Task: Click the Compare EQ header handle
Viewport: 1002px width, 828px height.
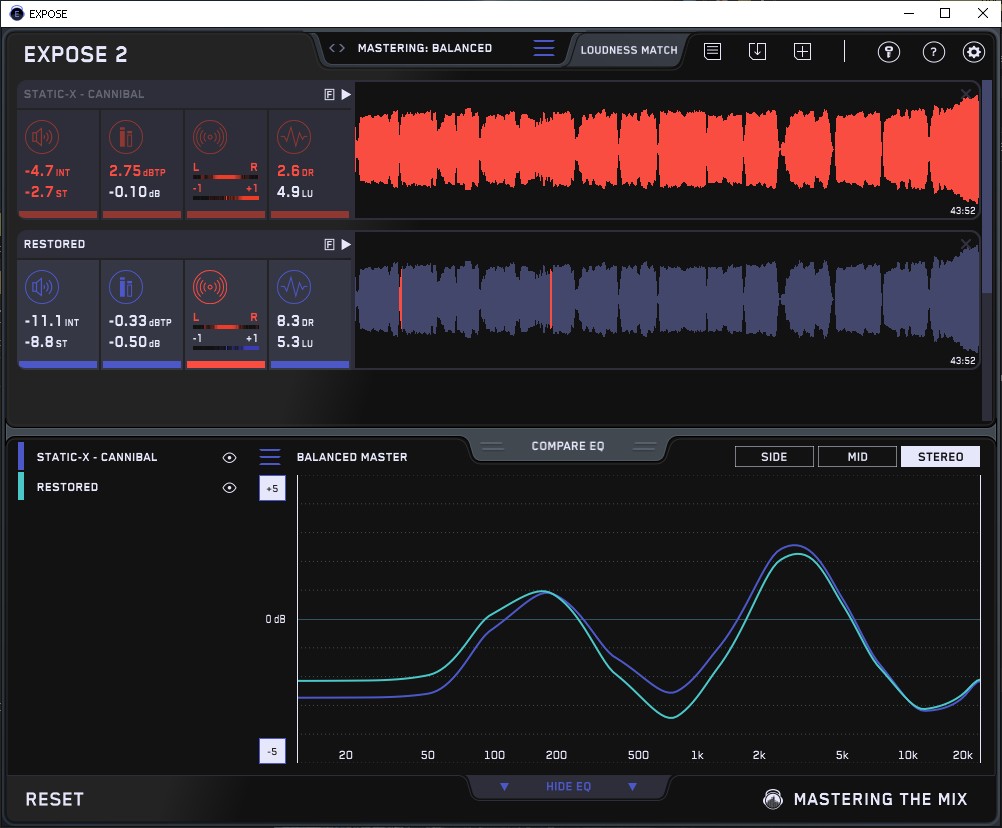Action: (x=568, y=446)
